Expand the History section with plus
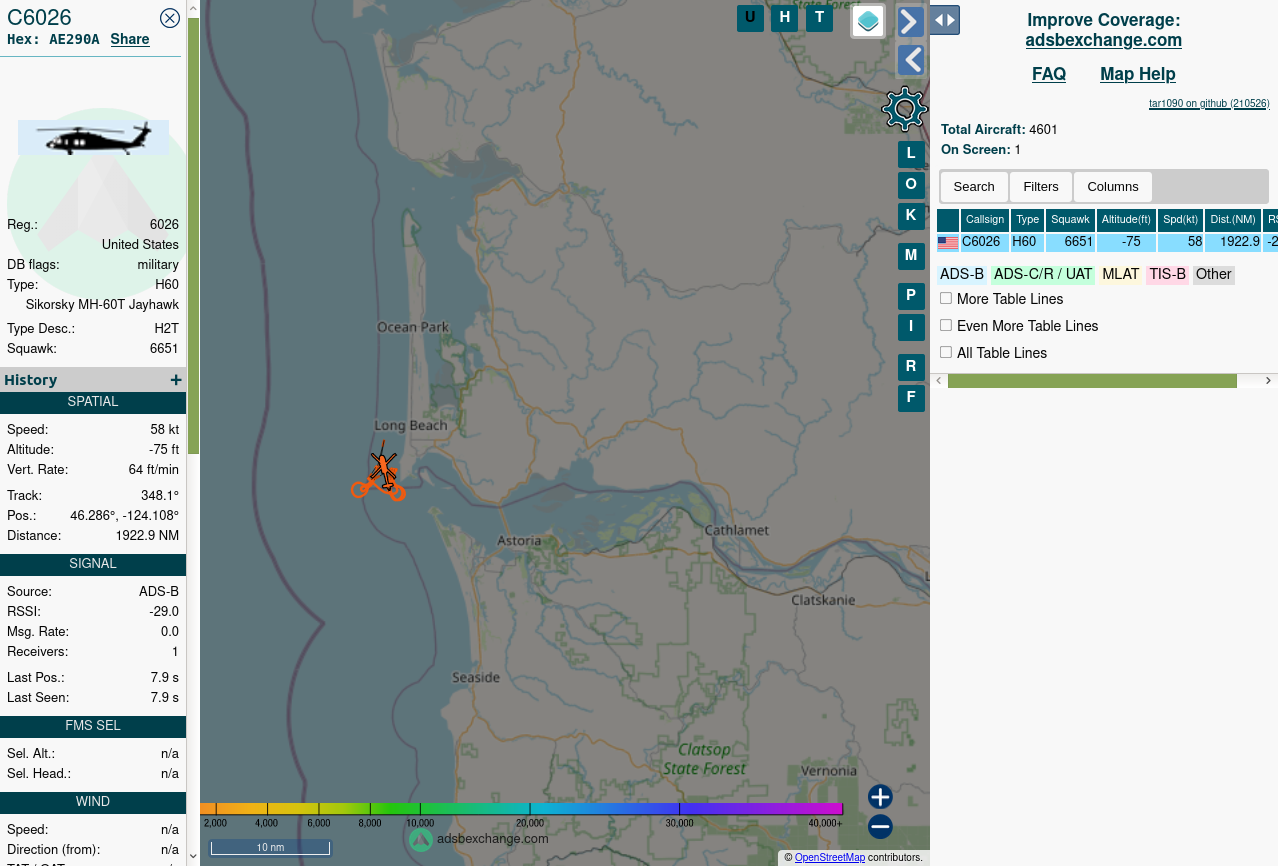 176,380
